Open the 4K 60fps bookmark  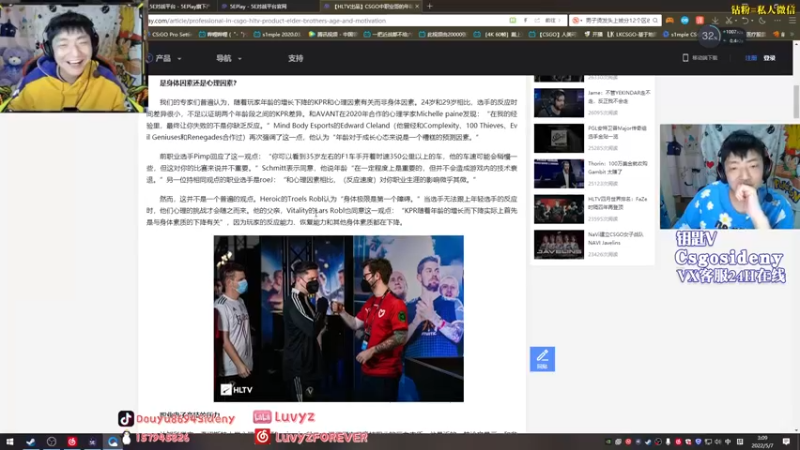tap(497, 34)
